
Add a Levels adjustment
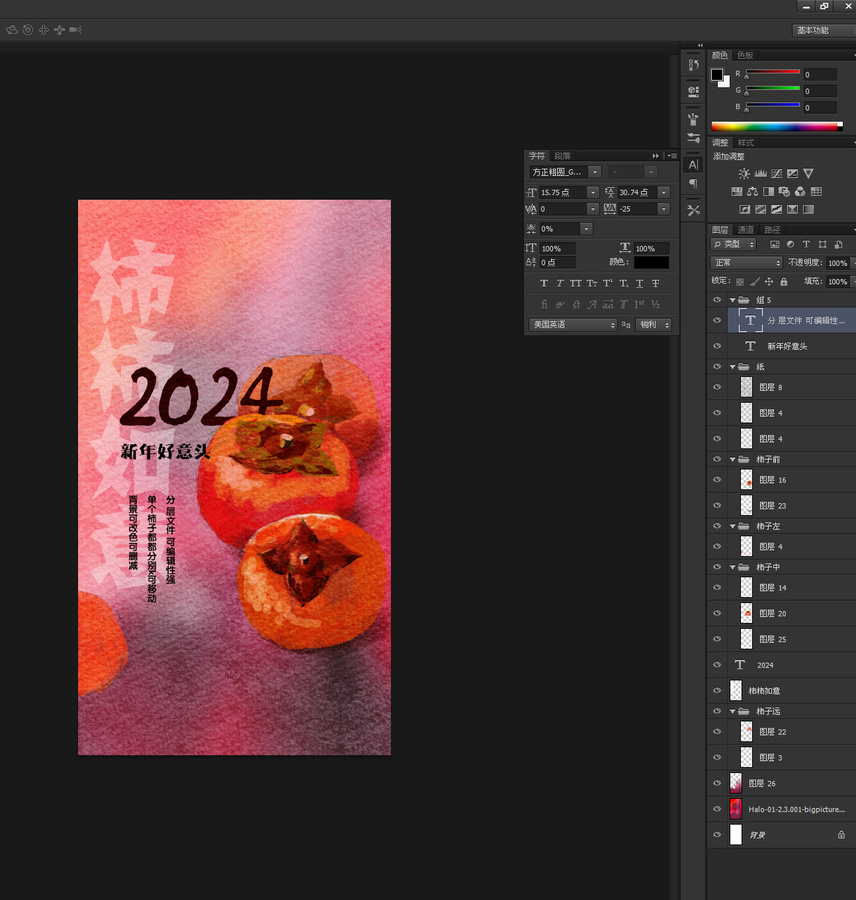[761, 173]
